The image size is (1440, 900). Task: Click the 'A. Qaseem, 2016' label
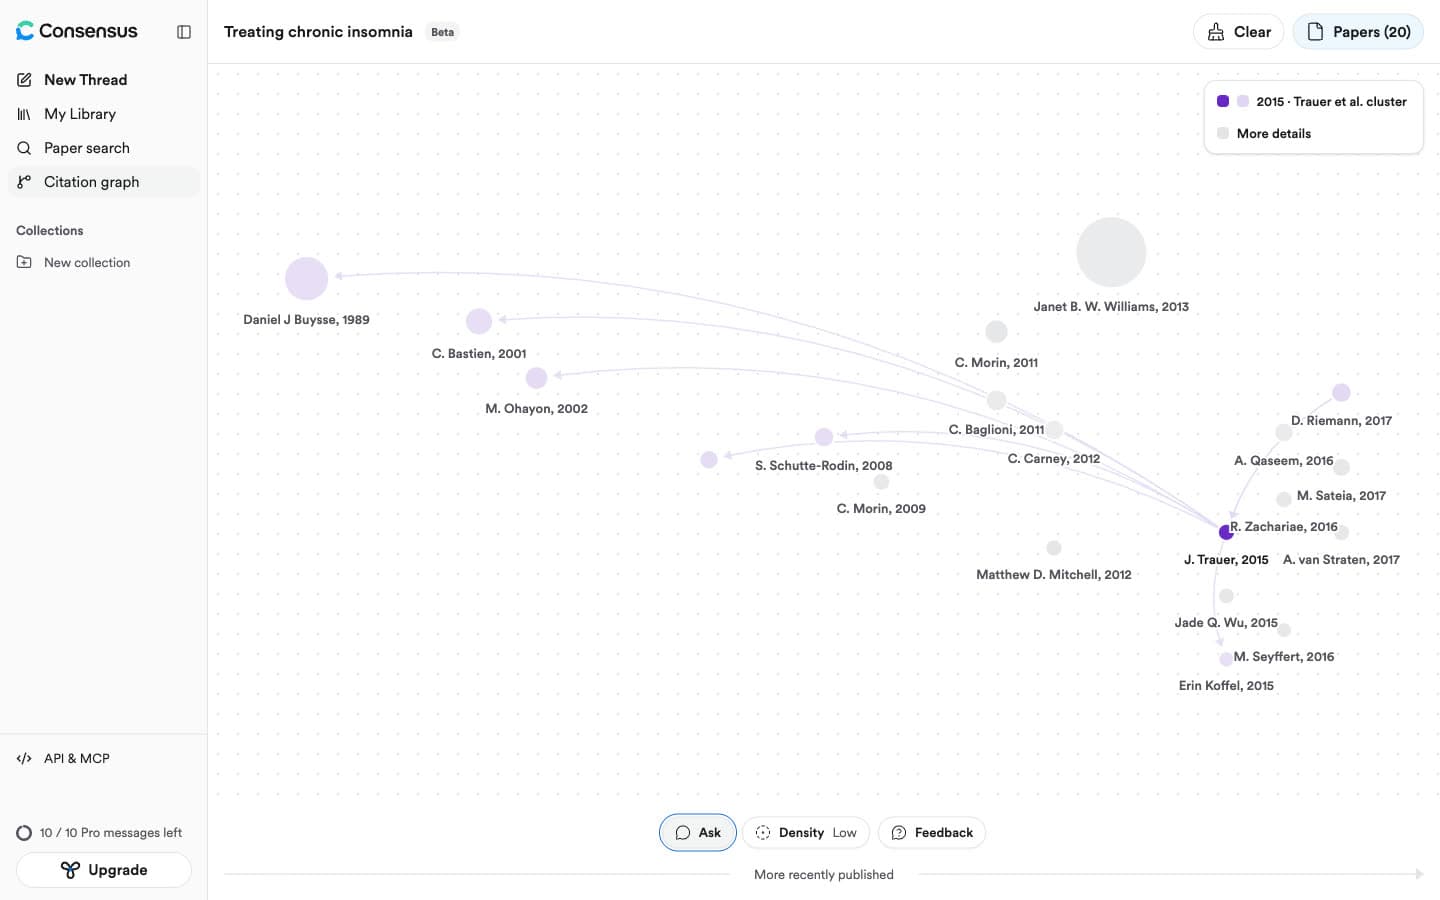[x=1284, y=461]
